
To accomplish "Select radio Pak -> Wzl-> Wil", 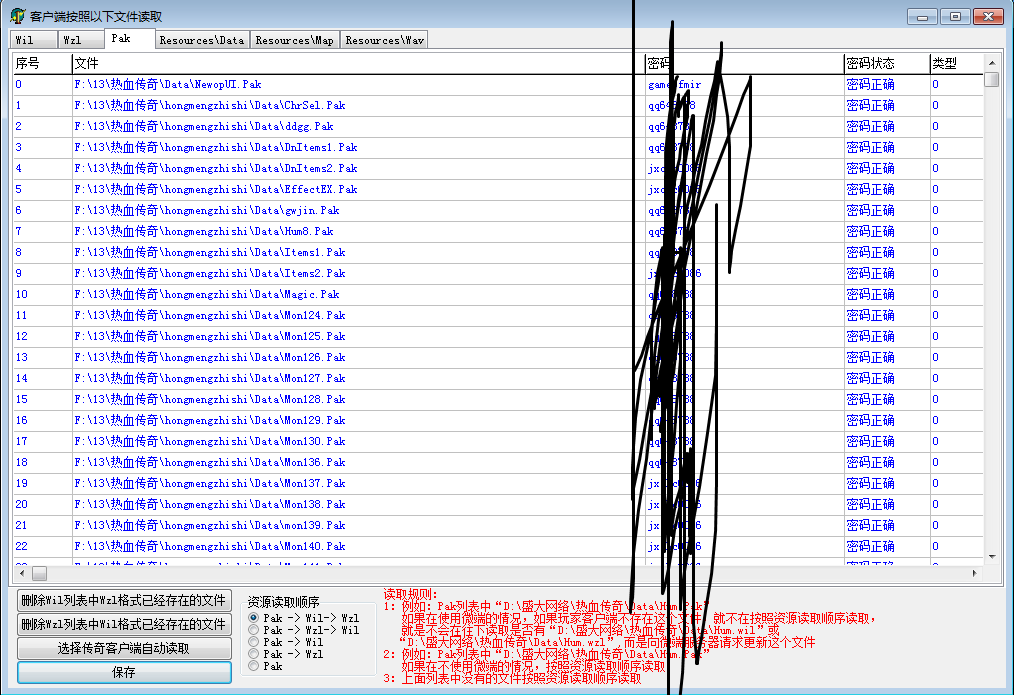I will click(304, 630).
